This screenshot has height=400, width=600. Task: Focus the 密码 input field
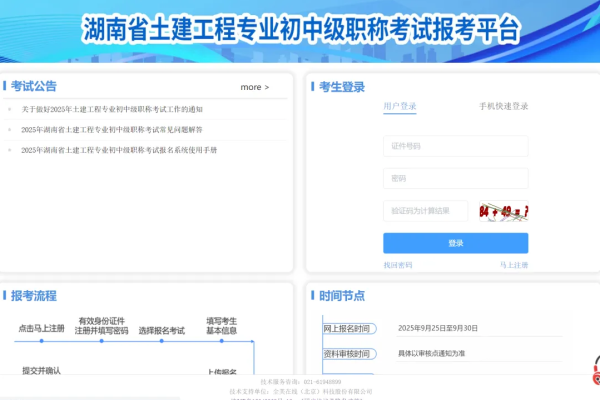[455, 178]
